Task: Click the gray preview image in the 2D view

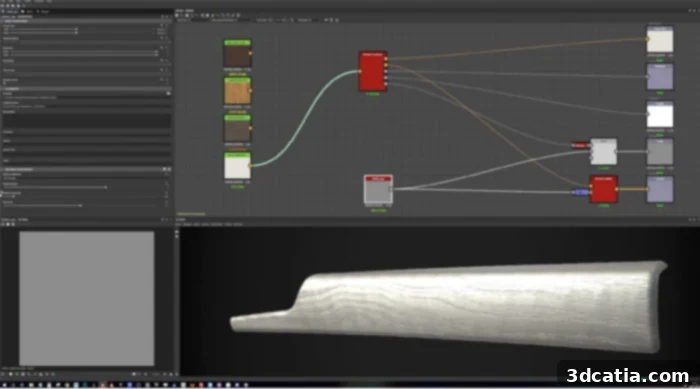Action: pos(87,298)
